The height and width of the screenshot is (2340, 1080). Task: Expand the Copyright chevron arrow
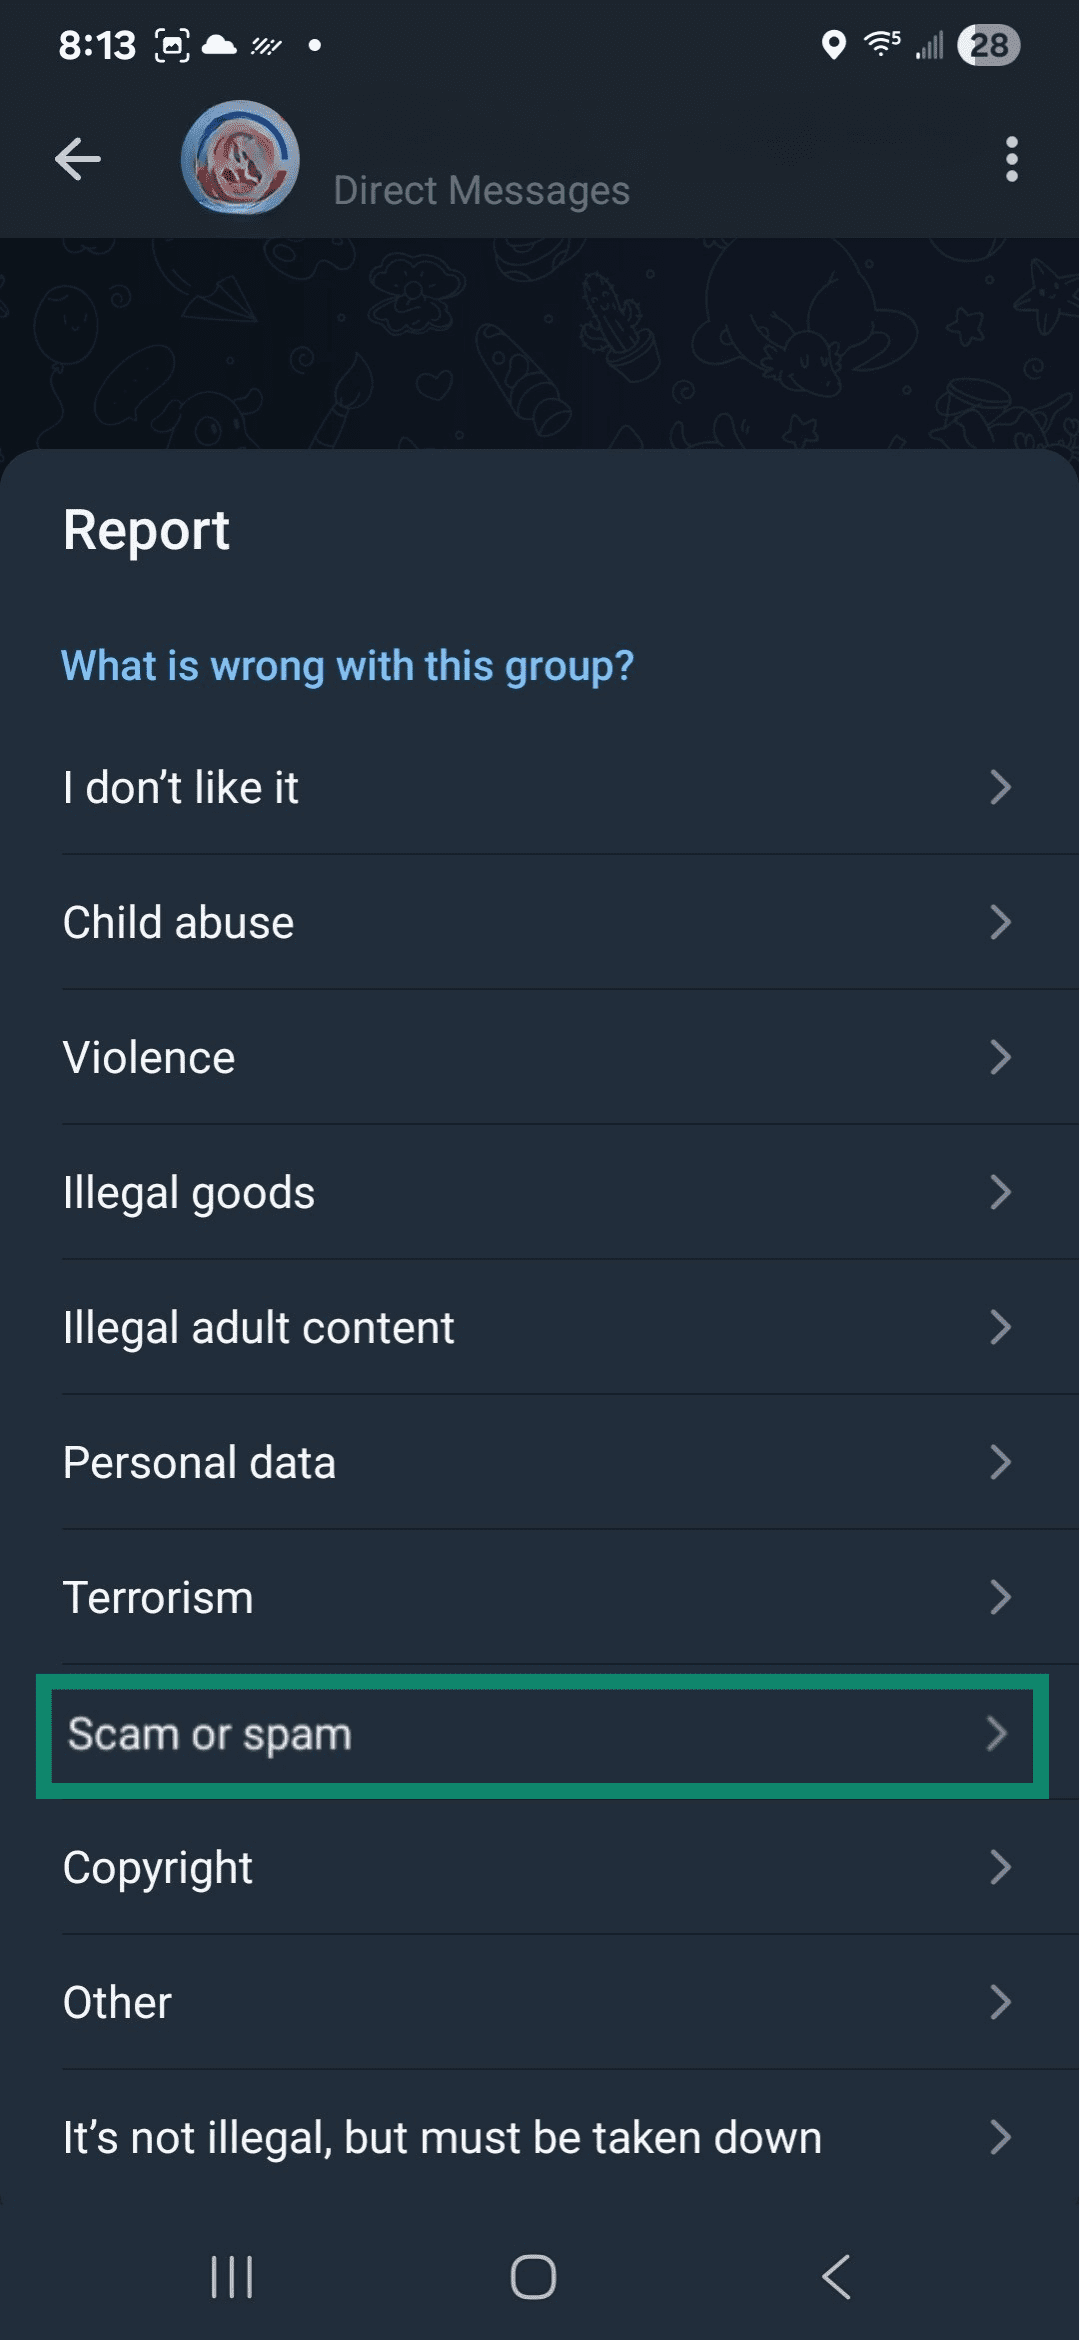coord(1002,1866)
